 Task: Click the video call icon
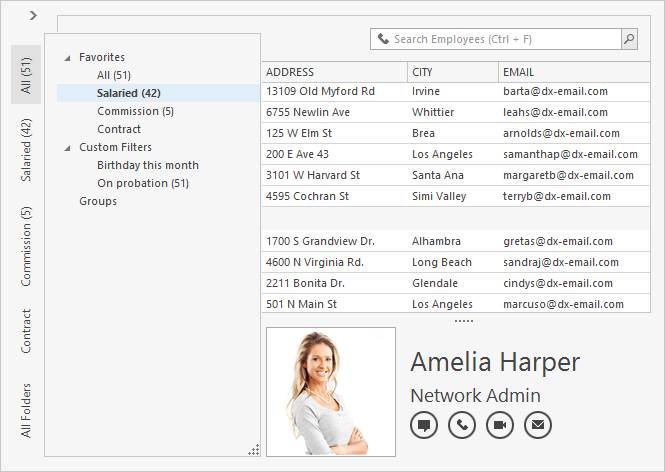coord(500,425)
